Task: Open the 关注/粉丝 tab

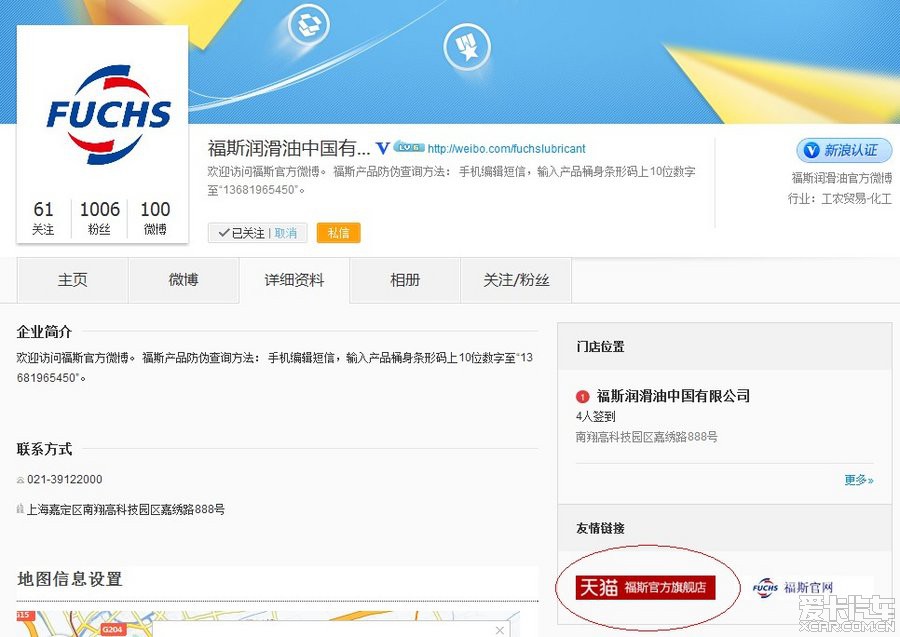Action: [x=516, y=280]
